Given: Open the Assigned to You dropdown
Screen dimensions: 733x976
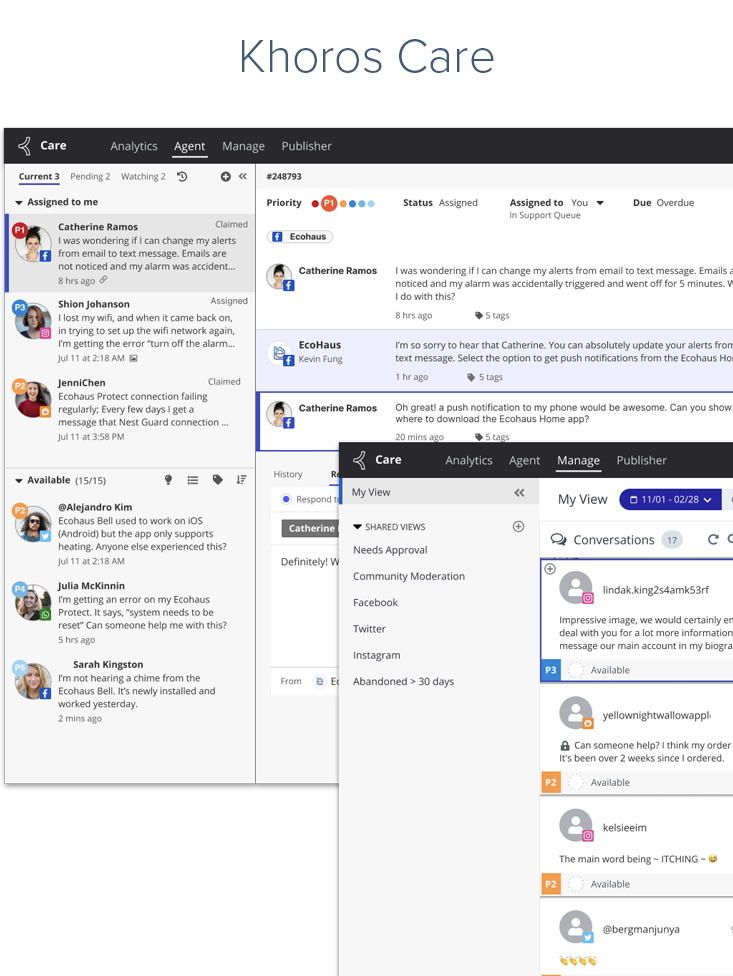Looking at the screenshot, I should [x=600, y=203].
